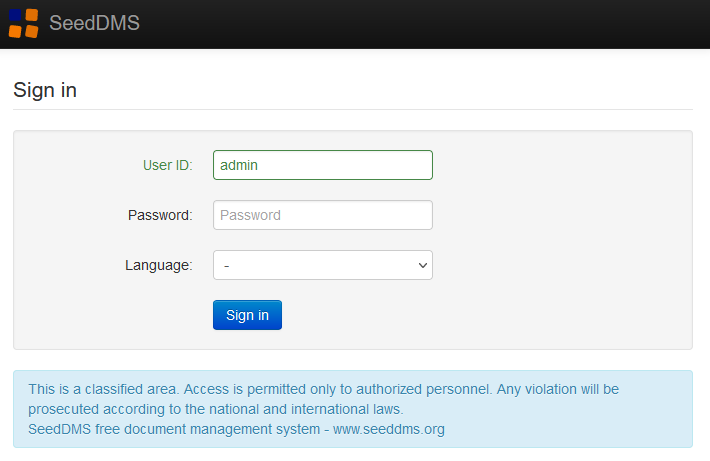The width and height of the screenshot is (710, 461).
Task: Click the Sign in page heading
Action: click(45, 90)
